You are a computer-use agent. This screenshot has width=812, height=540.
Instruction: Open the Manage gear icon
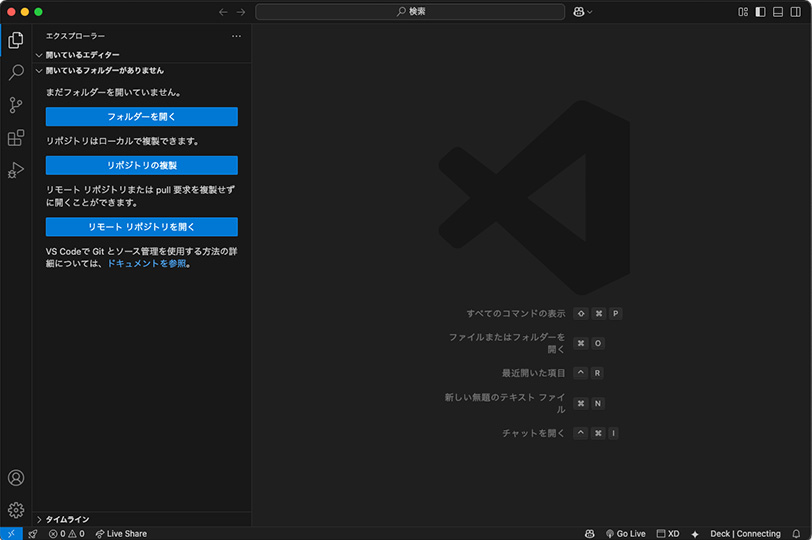(x=16, y=510)
